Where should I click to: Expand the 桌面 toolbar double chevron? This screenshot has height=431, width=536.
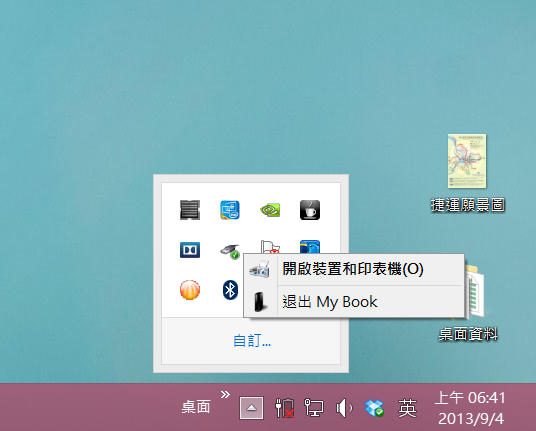(225, 395)
